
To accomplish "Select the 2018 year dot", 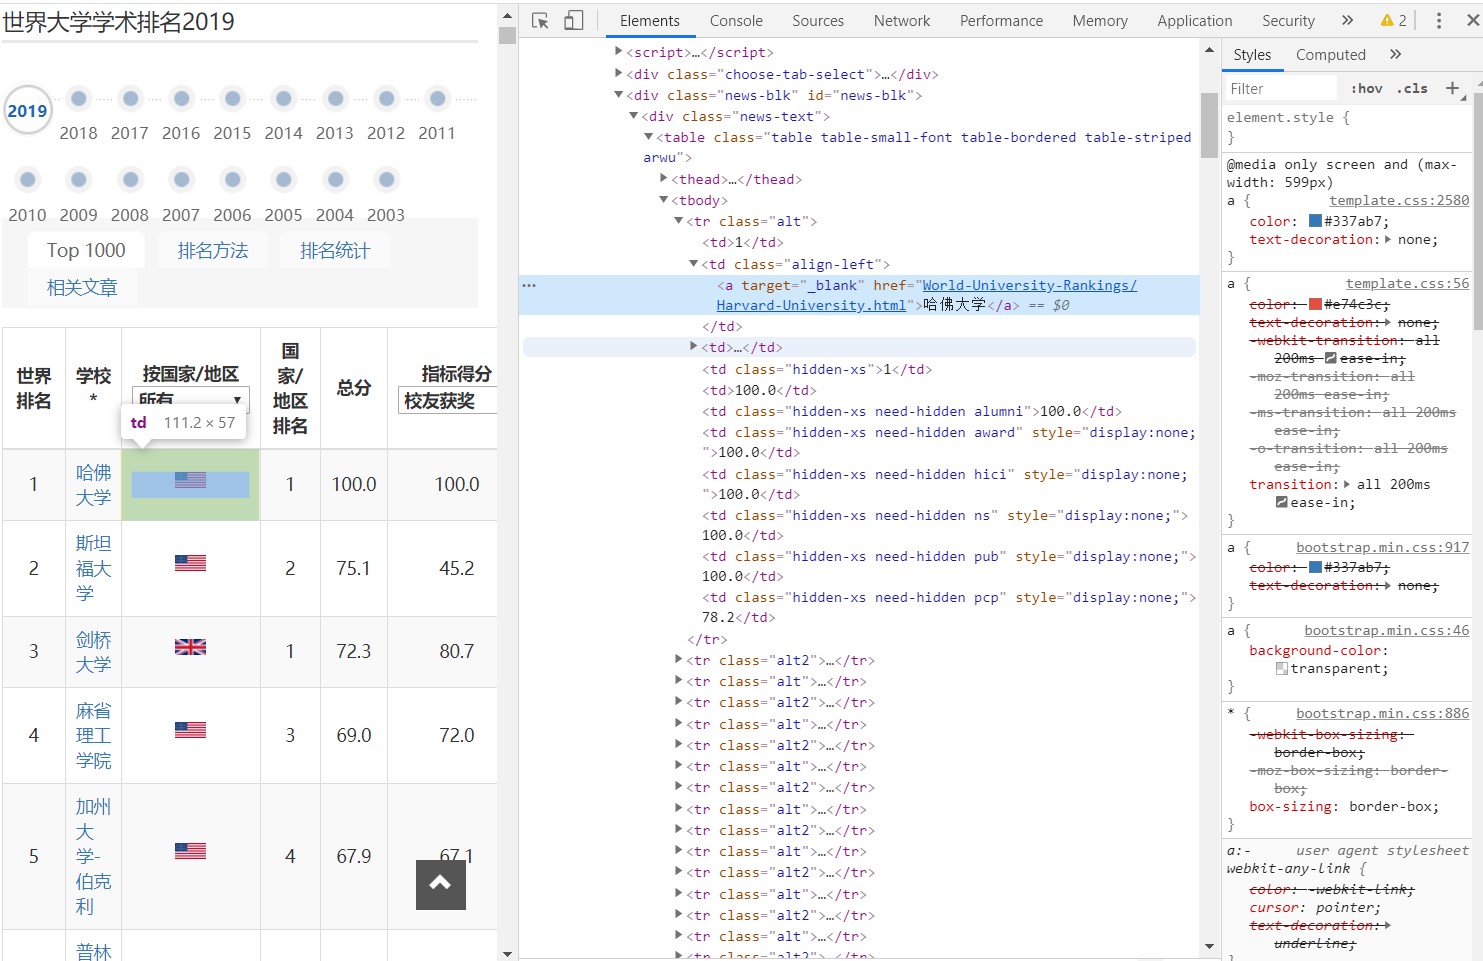I will [x=79, y=98].
